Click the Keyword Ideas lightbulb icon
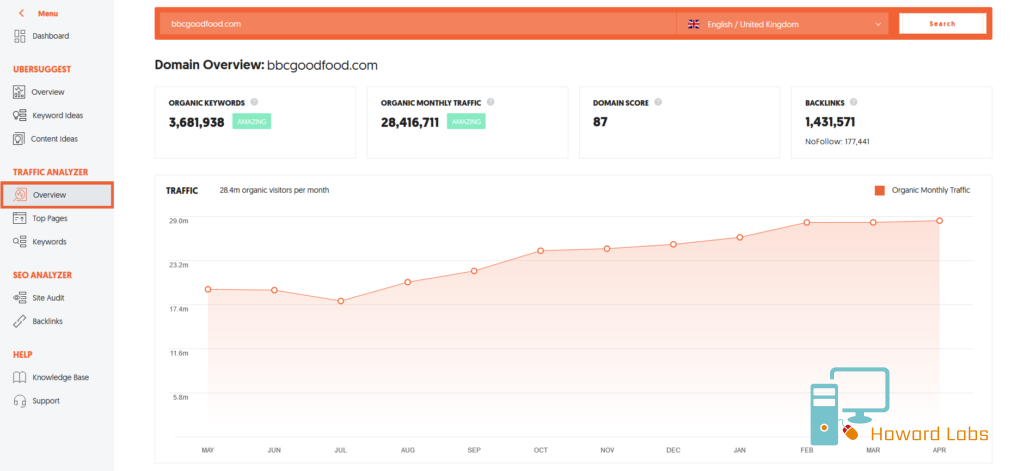 [20, 116]
